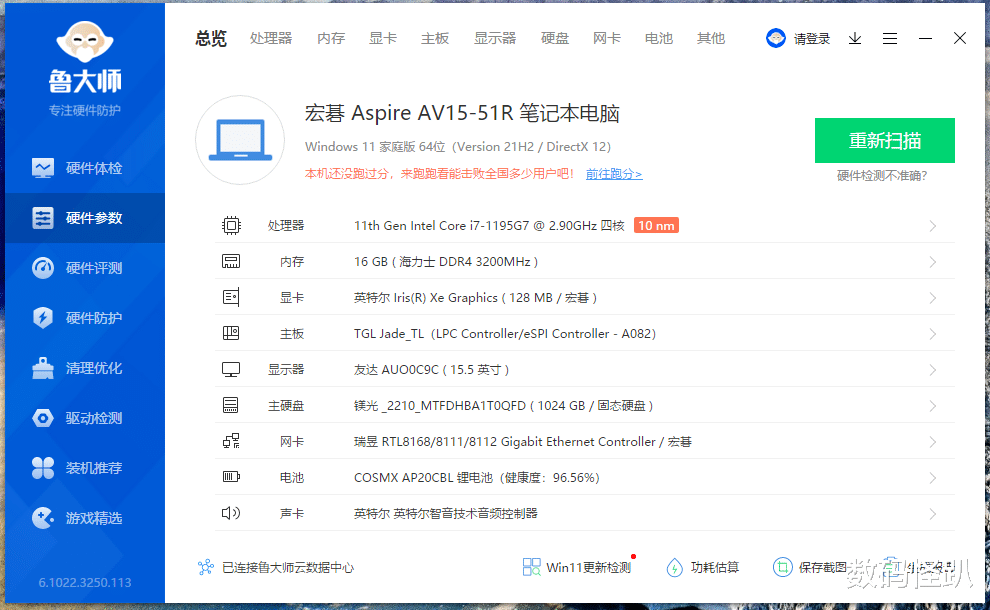
Task: Expand the 主板 row chevron
Action: pos(933,334)
